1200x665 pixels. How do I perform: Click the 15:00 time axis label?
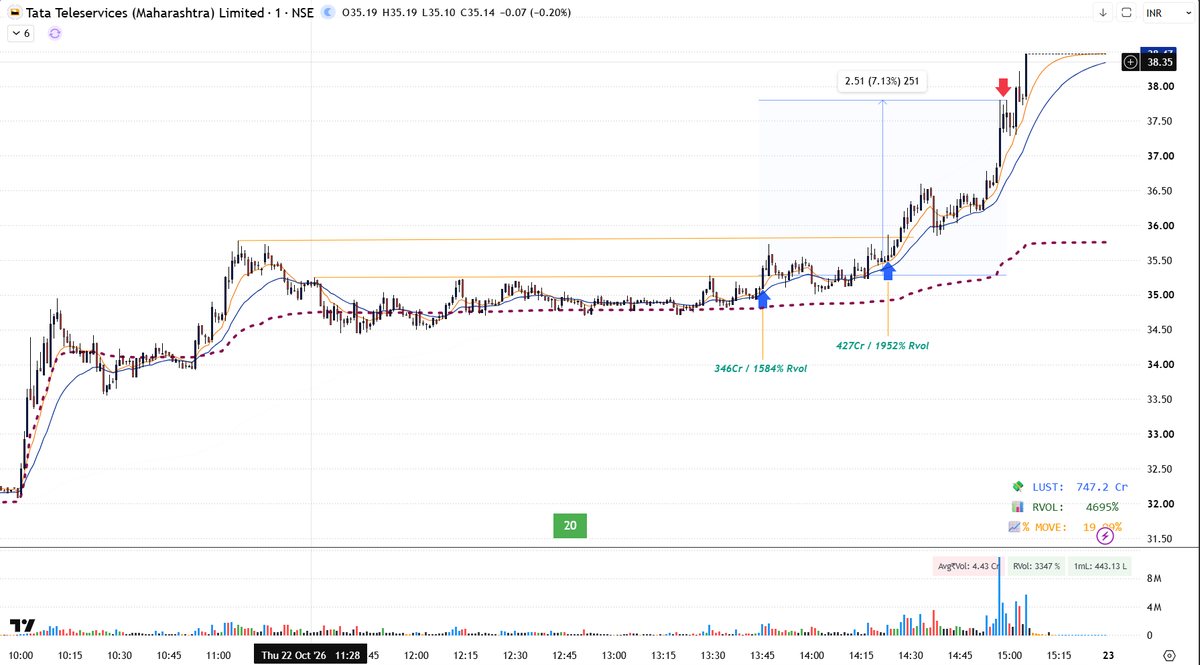coord(1009,655)
